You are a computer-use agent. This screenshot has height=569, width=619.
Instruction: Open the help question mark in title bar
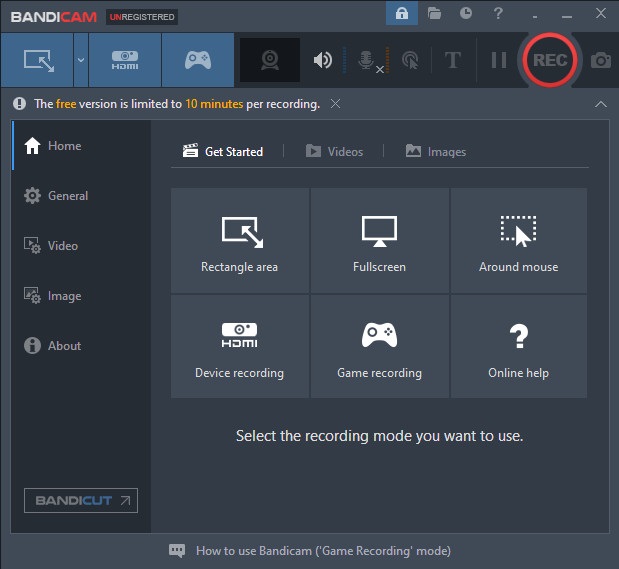[498, 13]
